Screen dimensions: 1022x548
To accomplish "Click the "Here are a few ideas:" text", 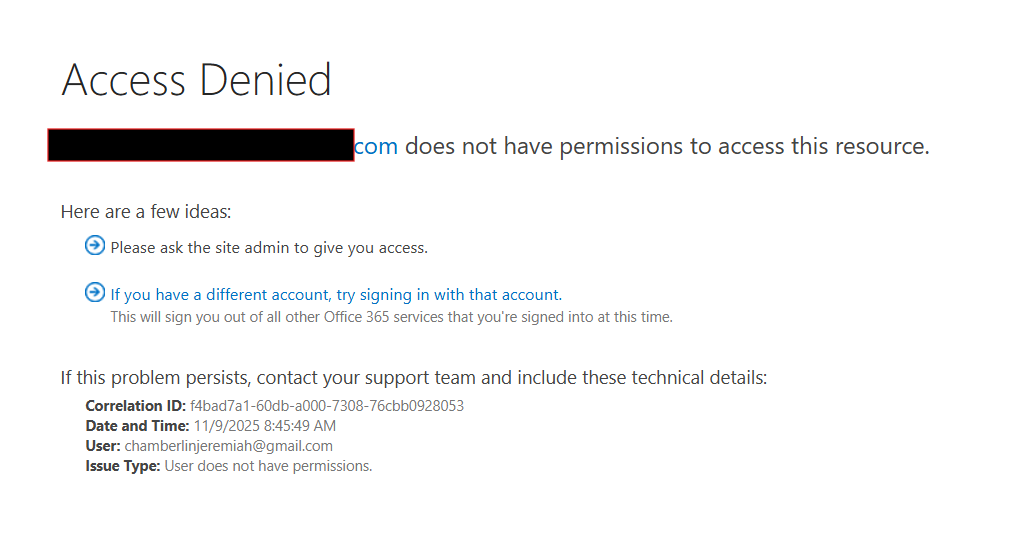I will pyautogui.click(x=146, y=212).
